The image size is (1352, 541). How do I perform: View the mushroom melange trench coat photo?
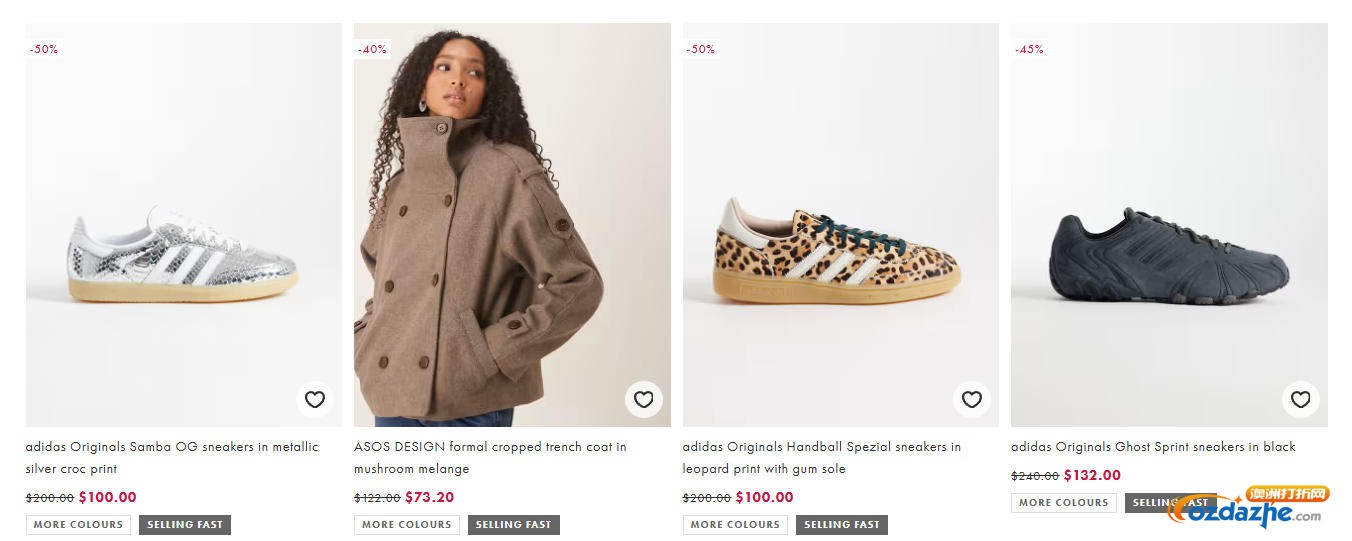pos(512,225)
